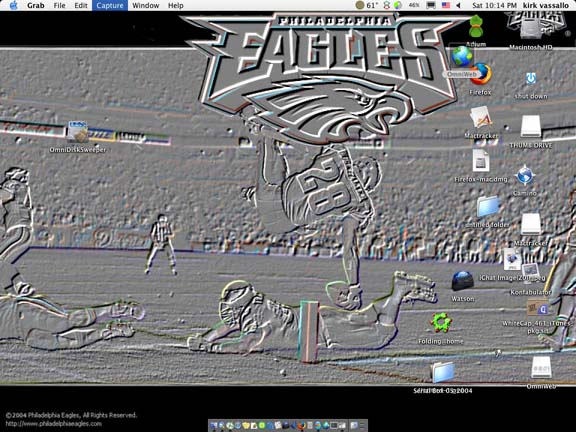Select the OmniDiskSweeper desktop icon
Screen dimensions: 576x432
(78, 132)
